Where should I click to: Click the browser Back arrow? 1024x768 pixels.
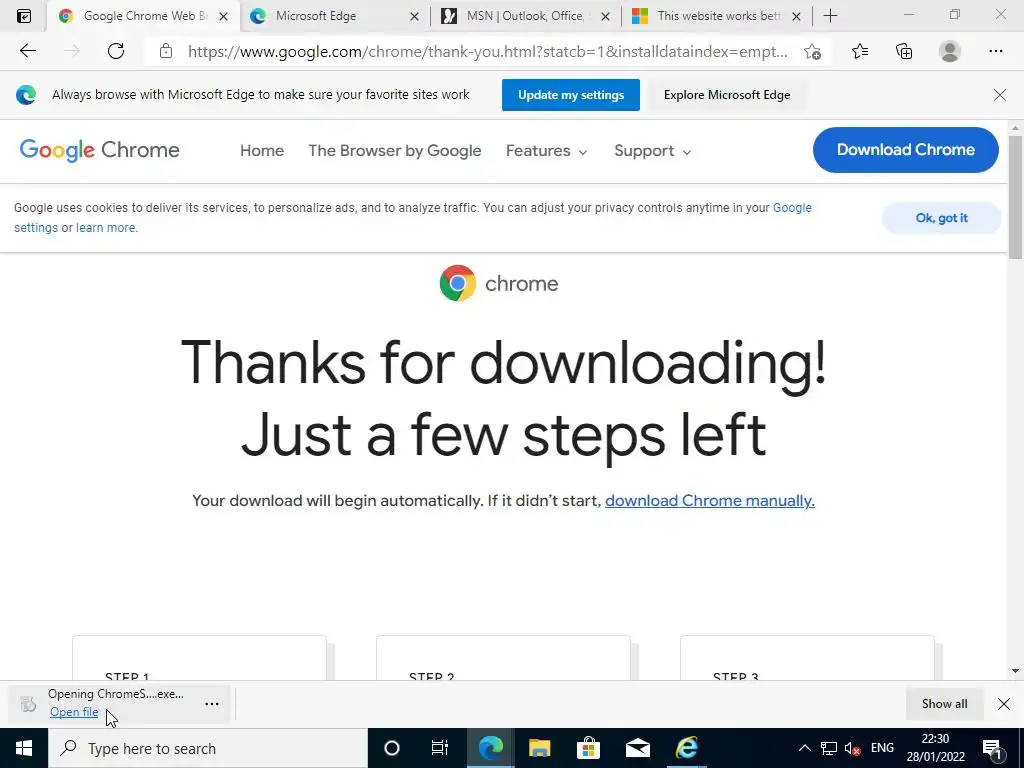[x=27, y=51]
